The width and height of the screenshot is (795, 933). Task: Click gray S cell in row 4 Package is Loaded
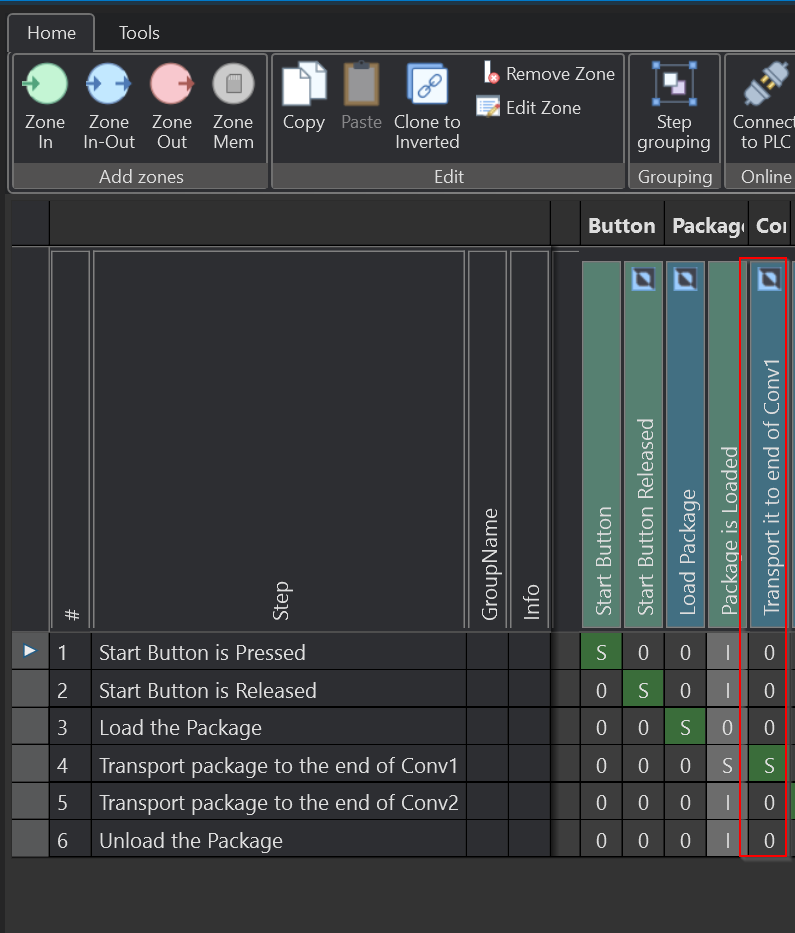(727, 765)
